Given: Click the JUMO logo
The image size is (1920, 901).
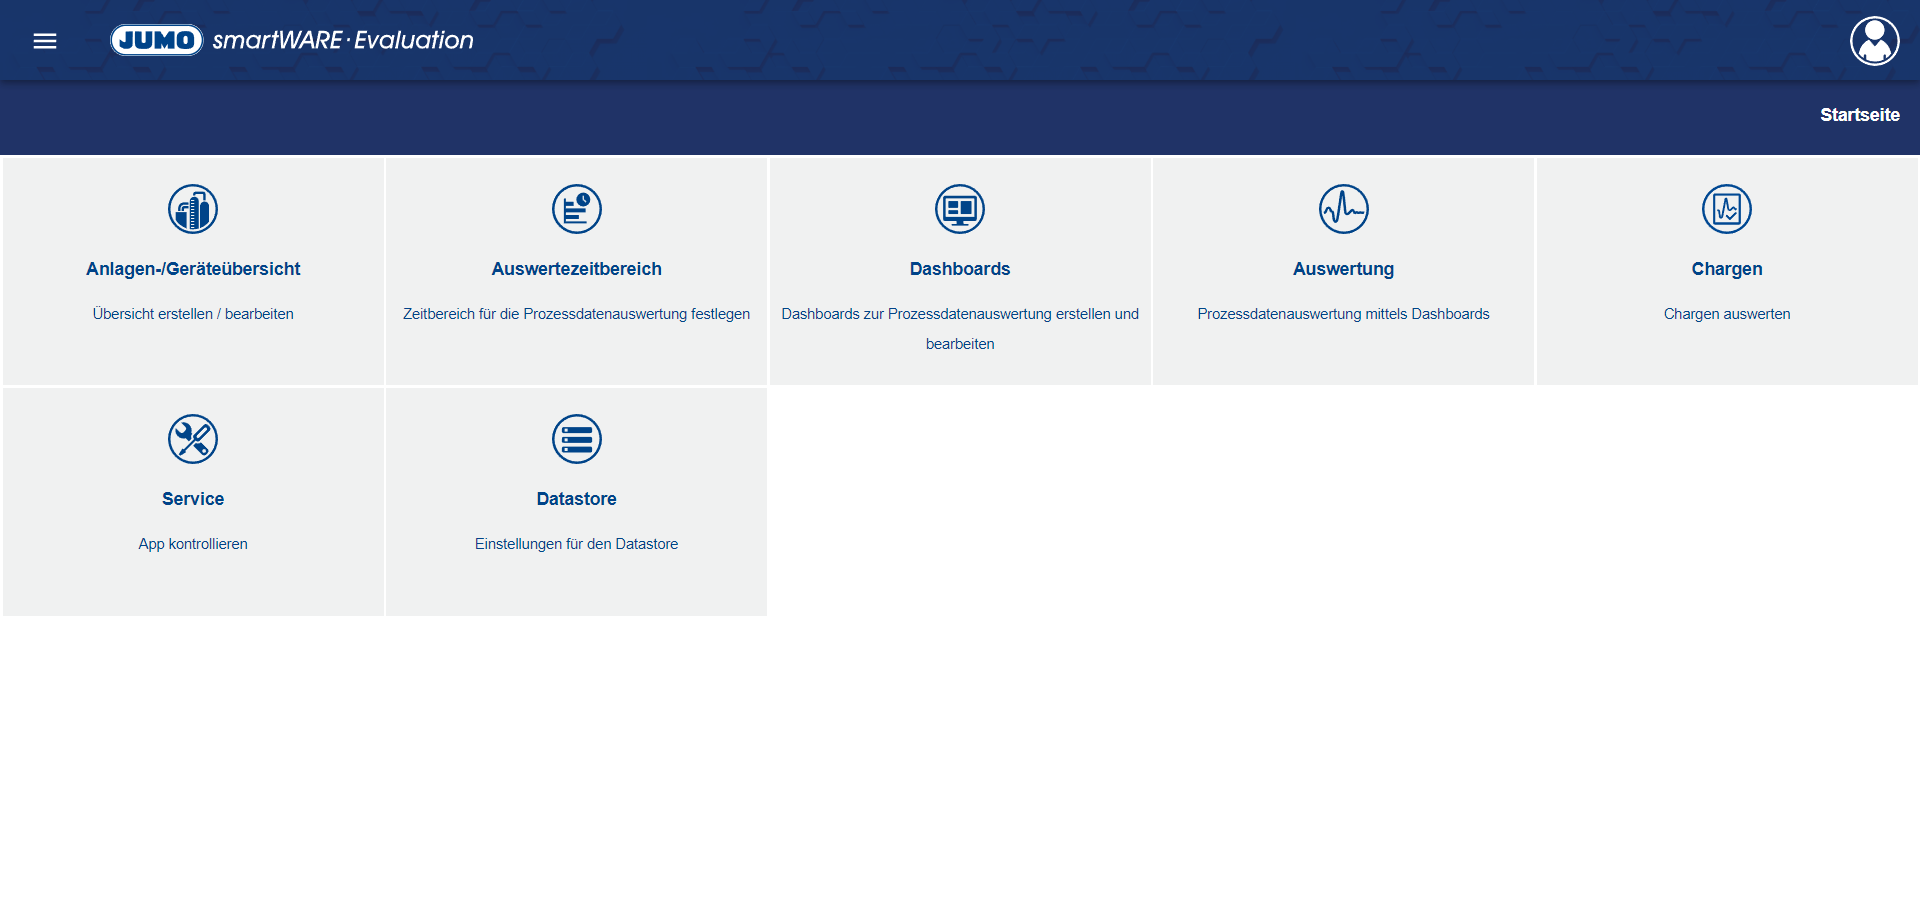Looking at the screenshot, I should (157, 40).
